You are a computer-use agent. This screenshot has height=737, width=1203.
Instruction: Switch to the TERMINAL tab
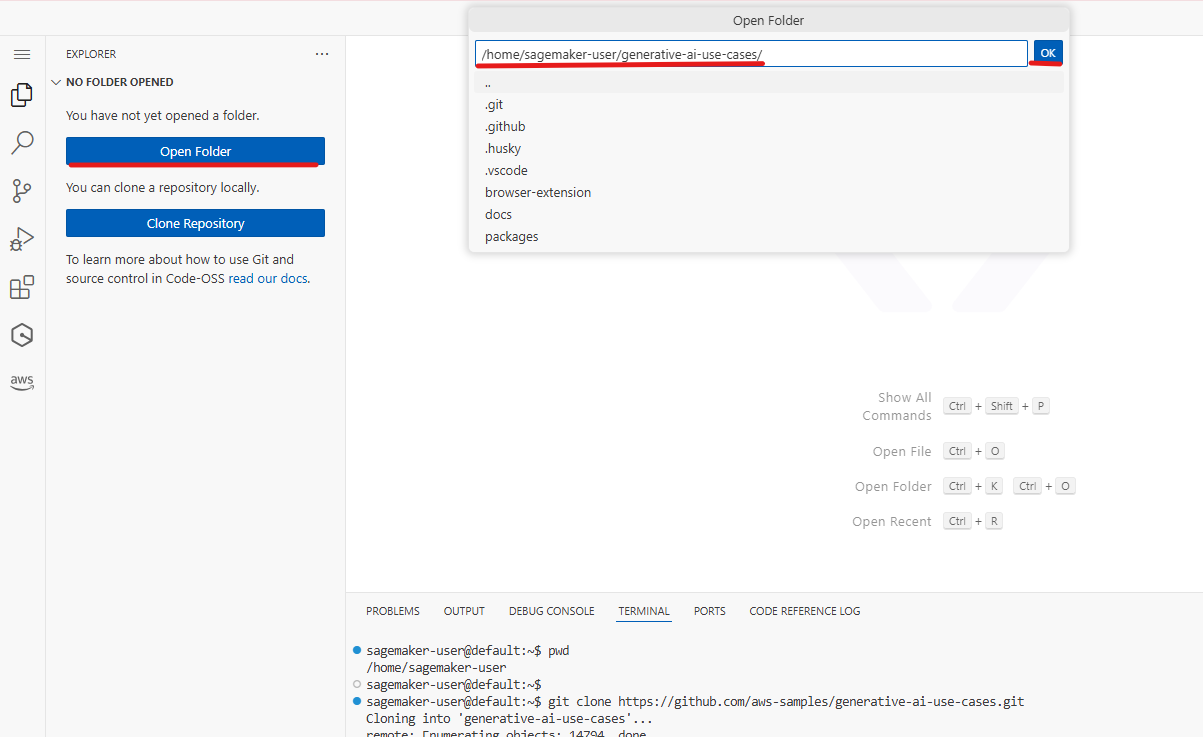pyautogui.click(x=644, y=611)
